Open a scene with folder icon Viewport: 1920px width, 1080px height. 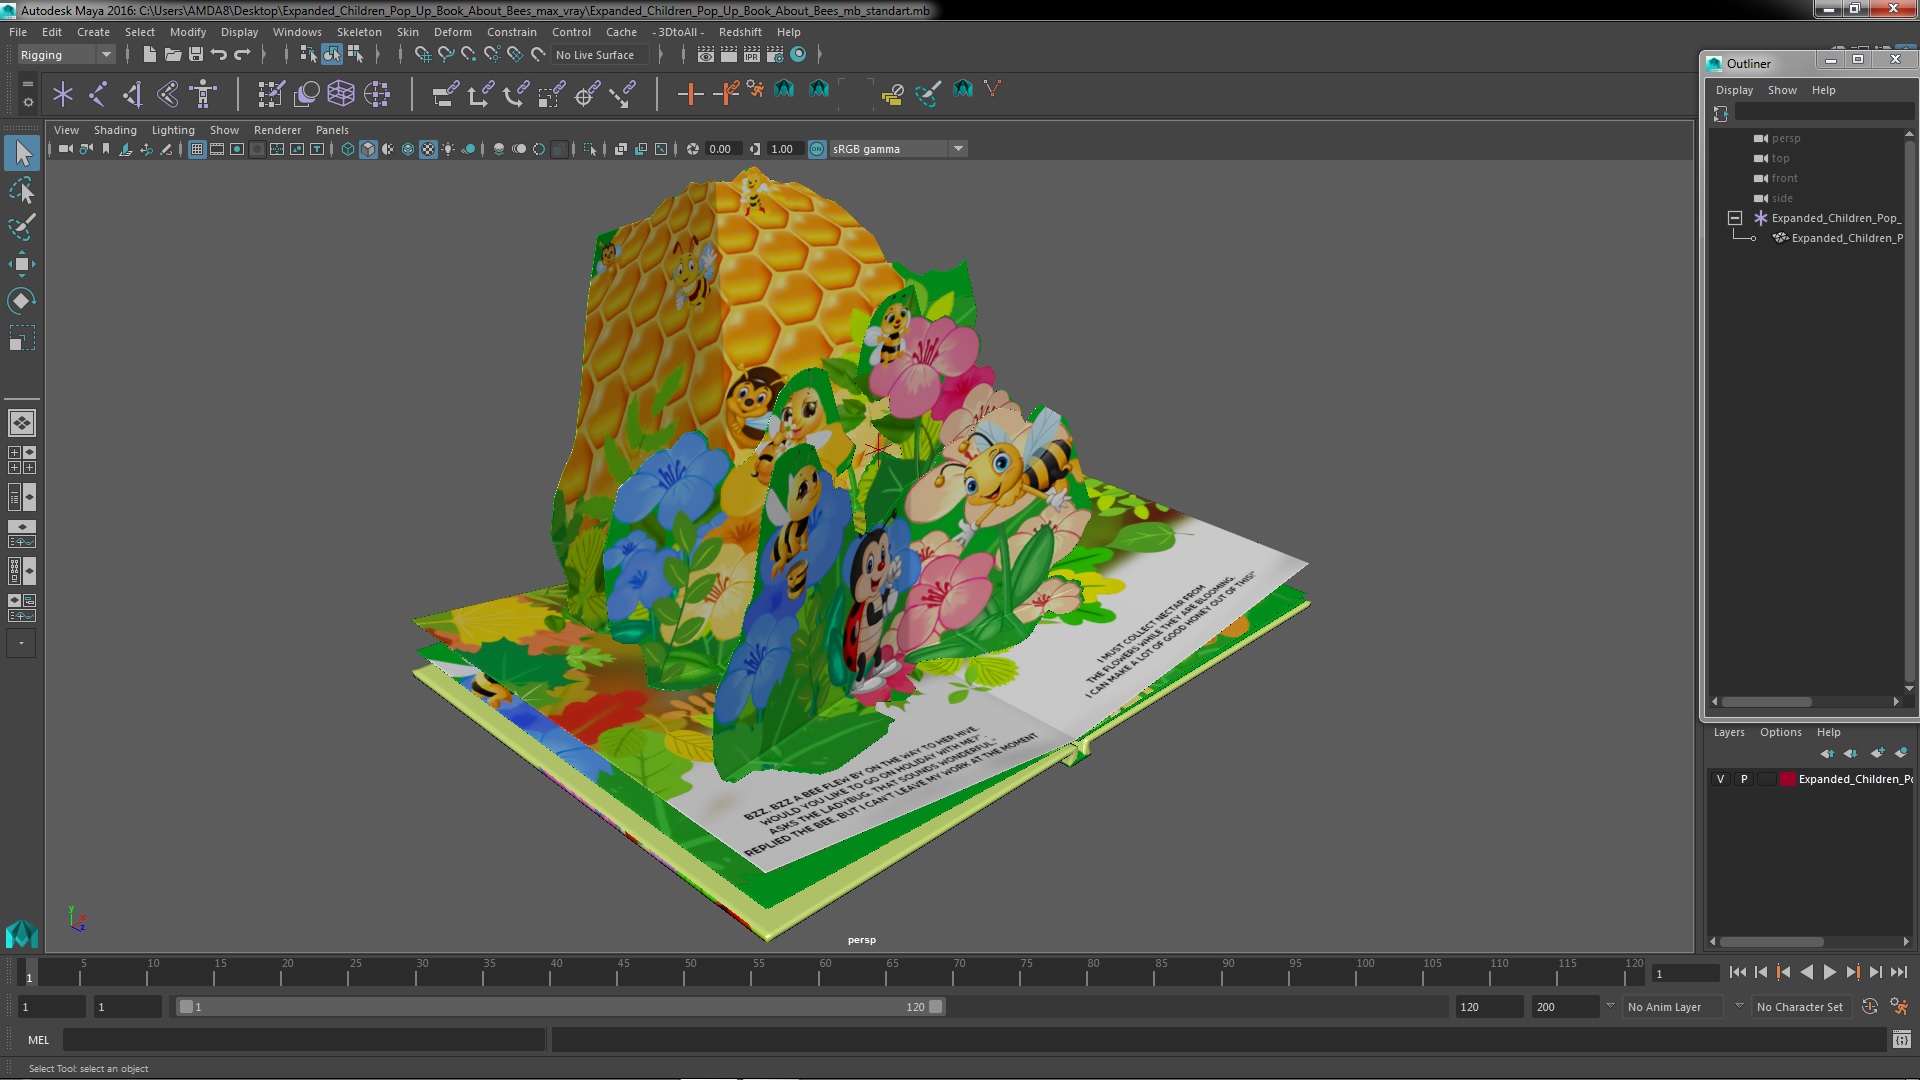click(172, 55)
